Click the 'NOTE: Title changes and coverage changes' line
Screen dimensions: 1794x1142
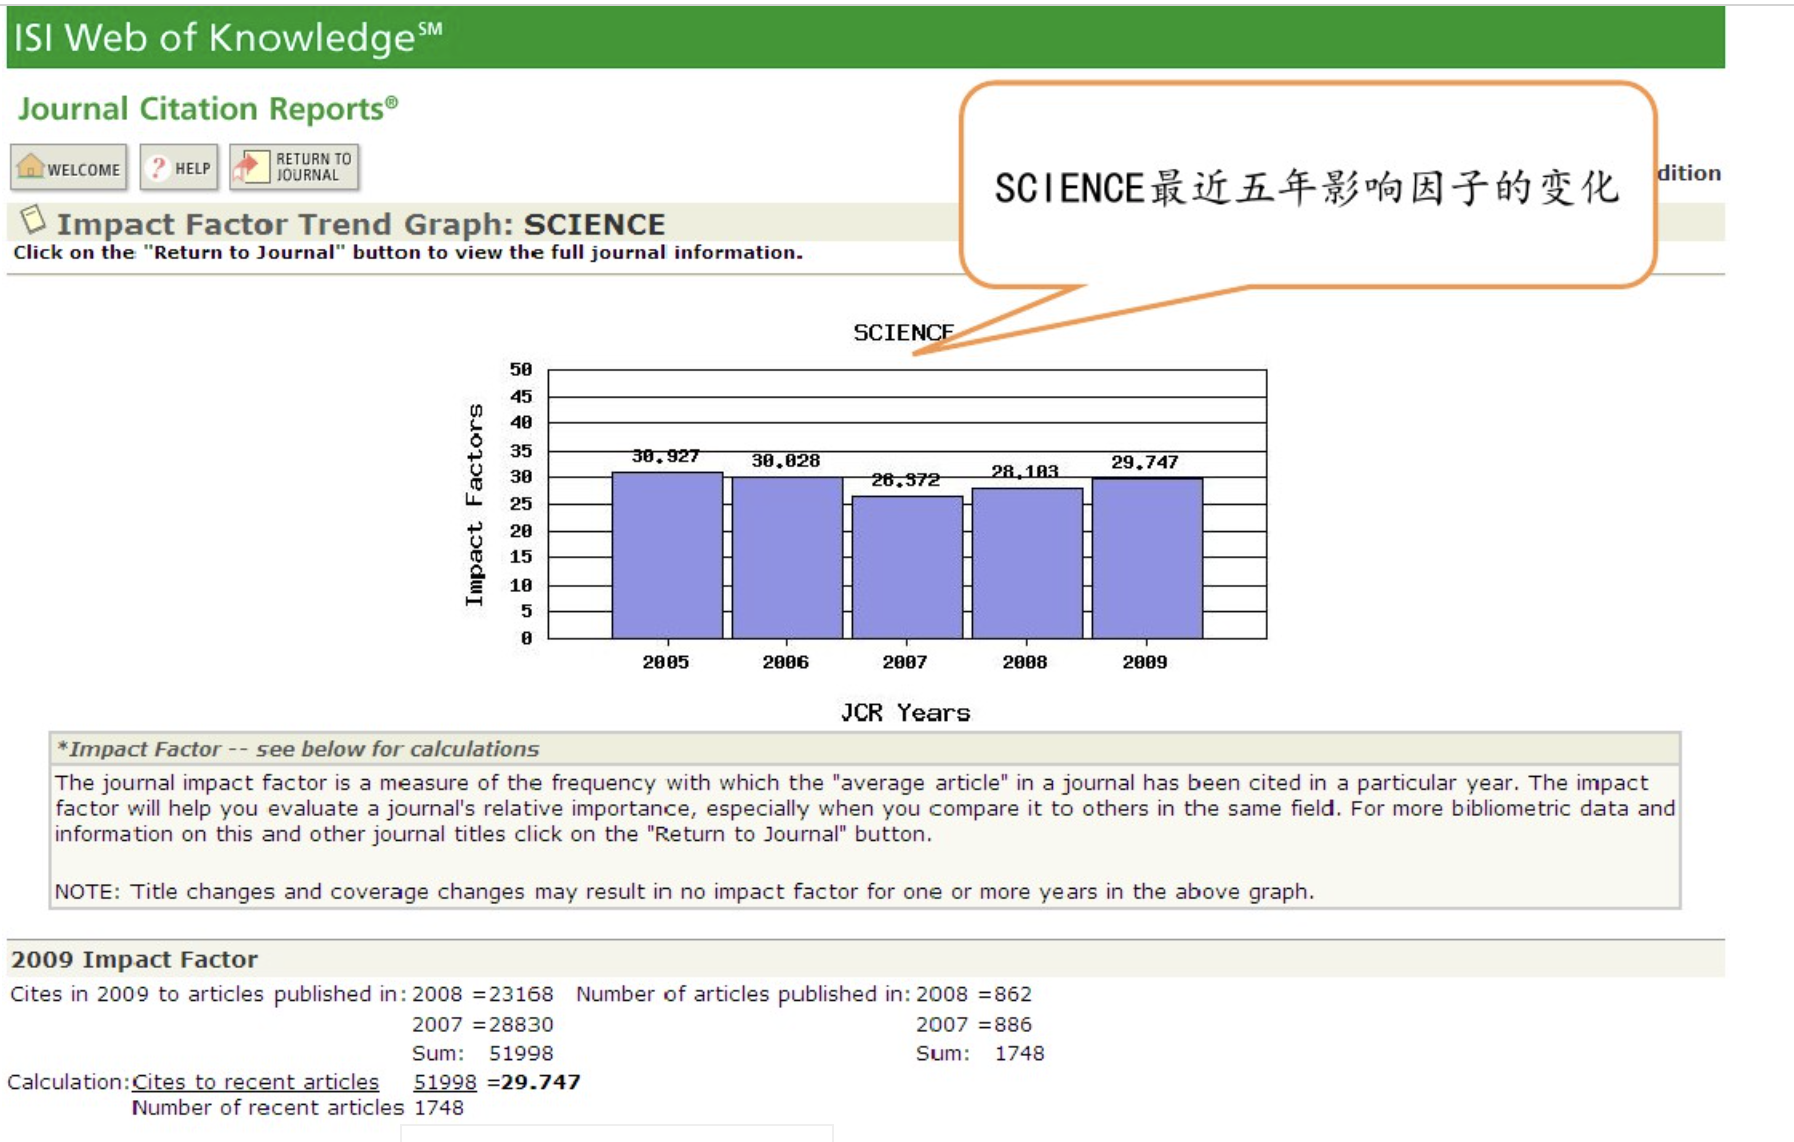684,891
